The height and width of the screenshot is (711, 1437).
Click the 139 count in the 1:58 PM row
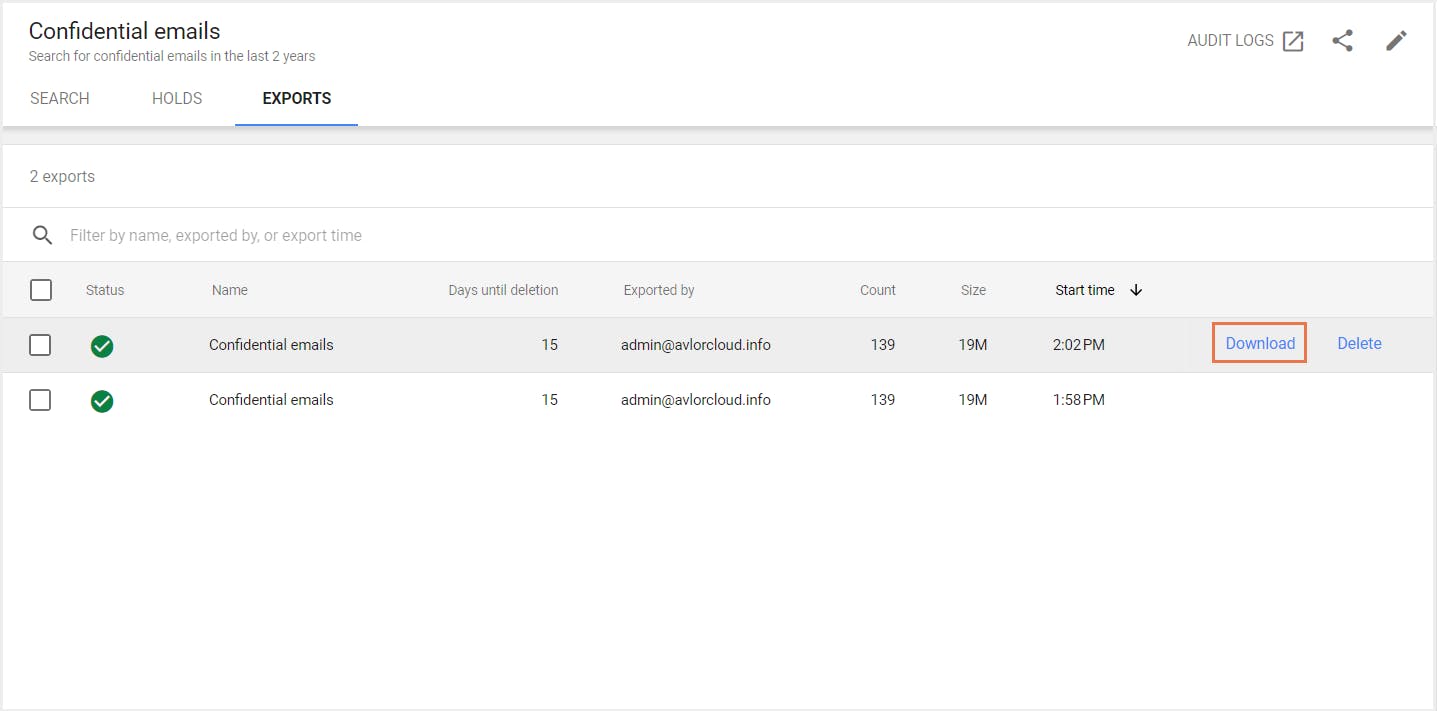click(883, 400)
